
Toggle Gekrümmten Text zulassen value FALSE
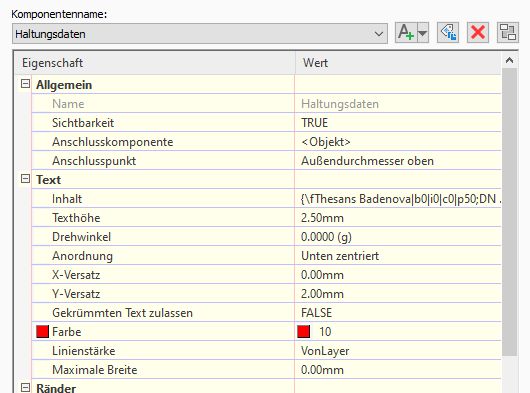point(398,313)
